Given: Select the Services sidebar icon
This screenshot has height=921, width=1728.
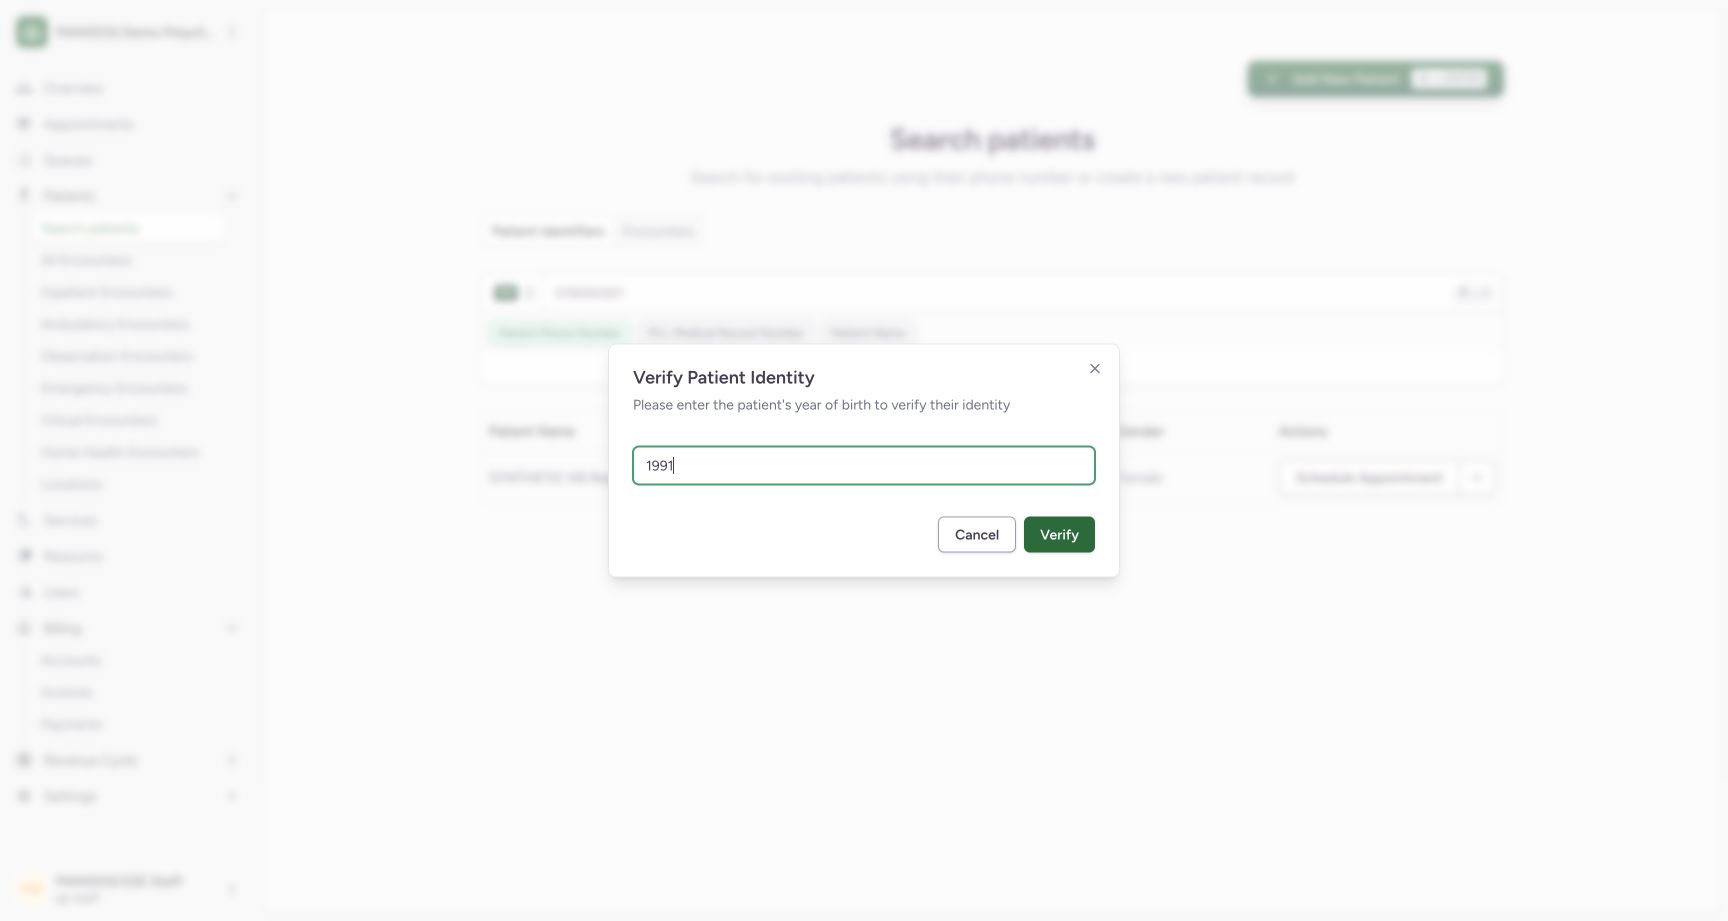Looking at the screenshot, I should (x=25, y=521).
